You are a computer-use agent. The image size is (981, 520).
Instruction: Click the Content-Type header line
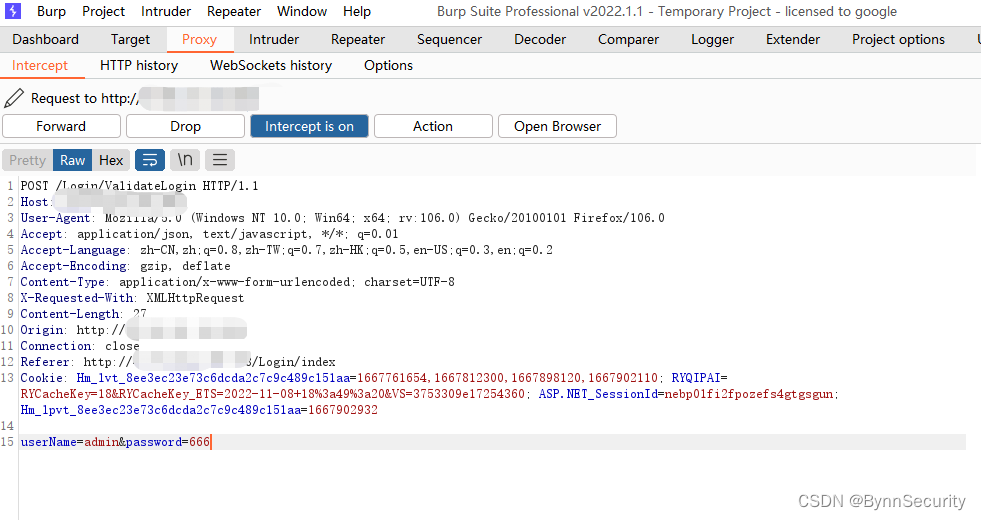click(238, 282)
